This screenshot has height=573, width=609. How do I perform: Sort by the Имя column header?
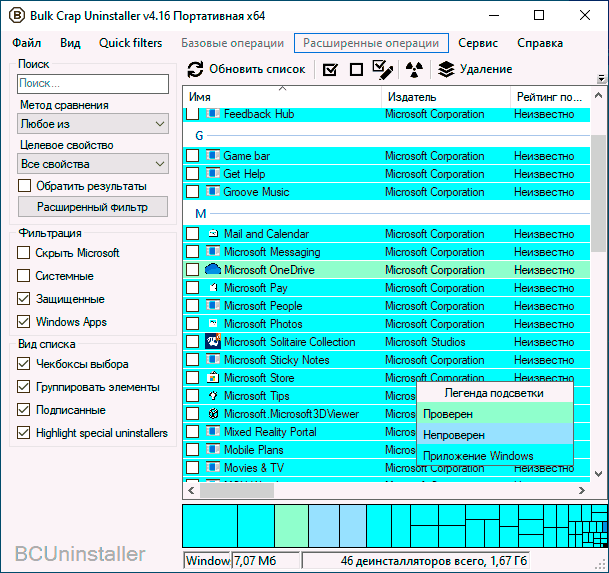282,97
